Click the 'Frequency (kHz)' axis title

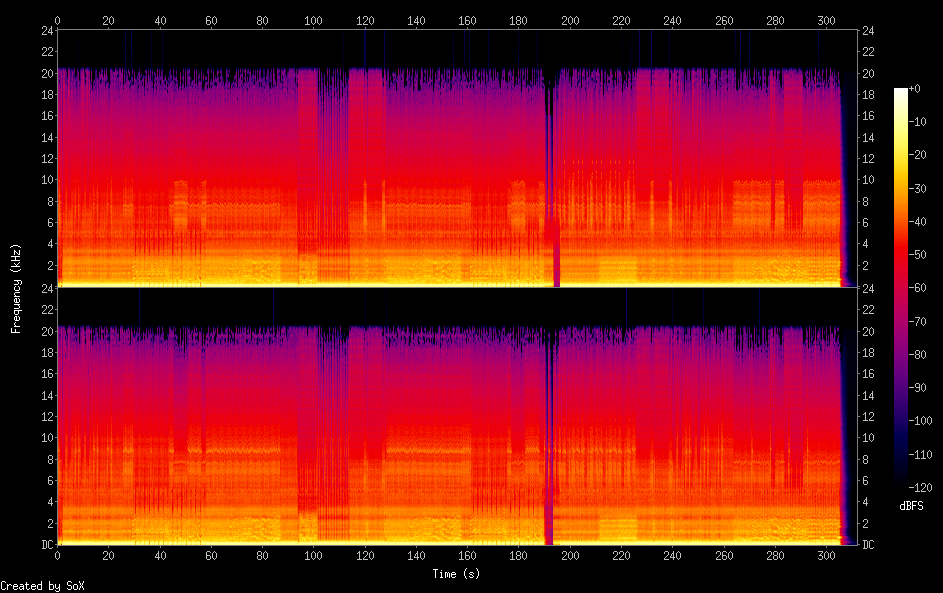point(16,289)
